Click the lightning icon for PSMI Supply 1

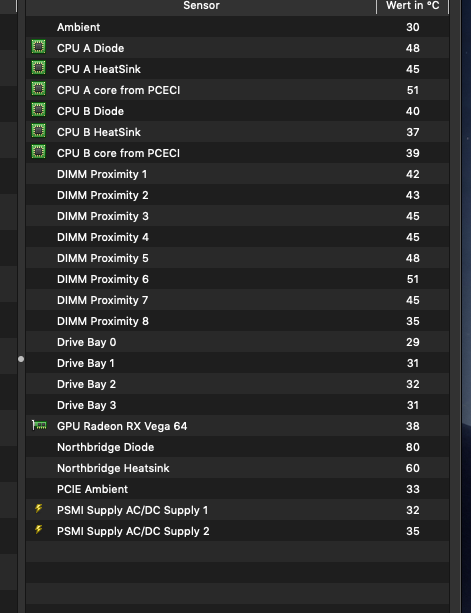pyautogui.click(x=38, y=509)
